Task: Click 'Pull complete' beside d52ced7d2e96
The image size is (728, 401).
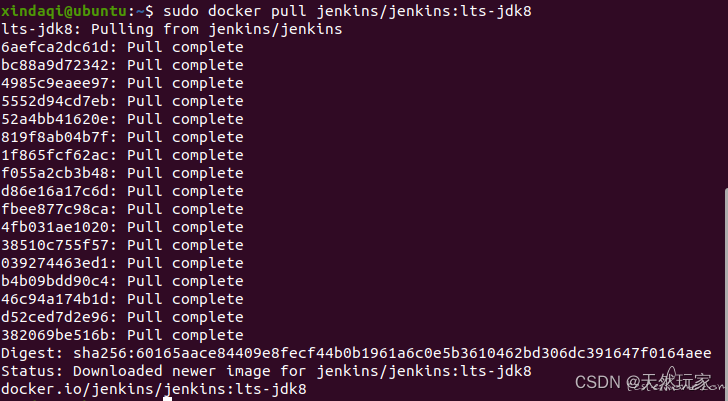Action: [185, 317]
